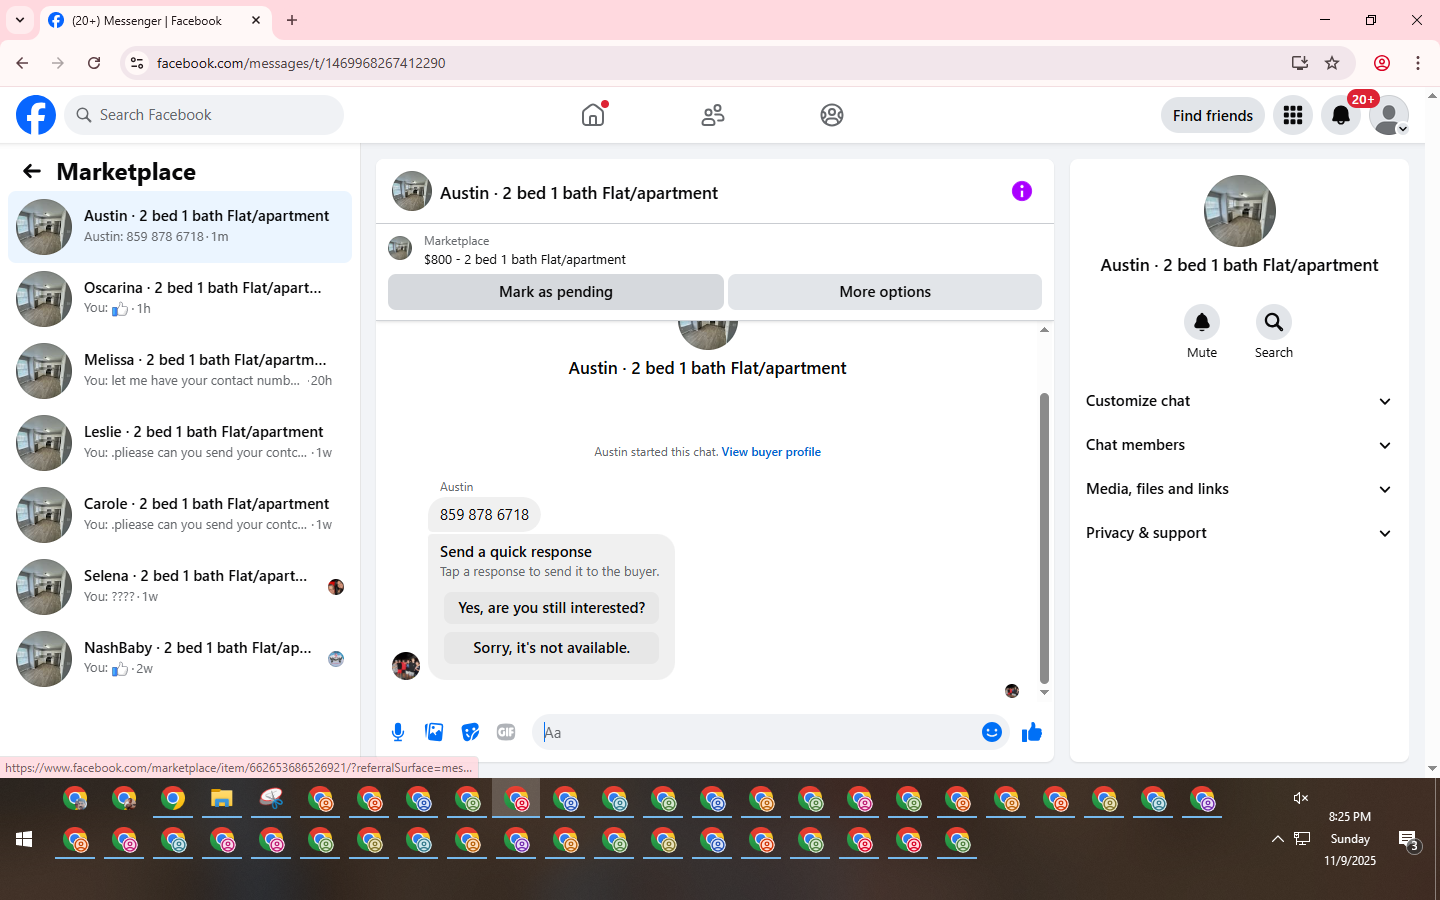This screenshot has height=900, width=1440.
Task: Click the browser back arrow
Action: 22,63
